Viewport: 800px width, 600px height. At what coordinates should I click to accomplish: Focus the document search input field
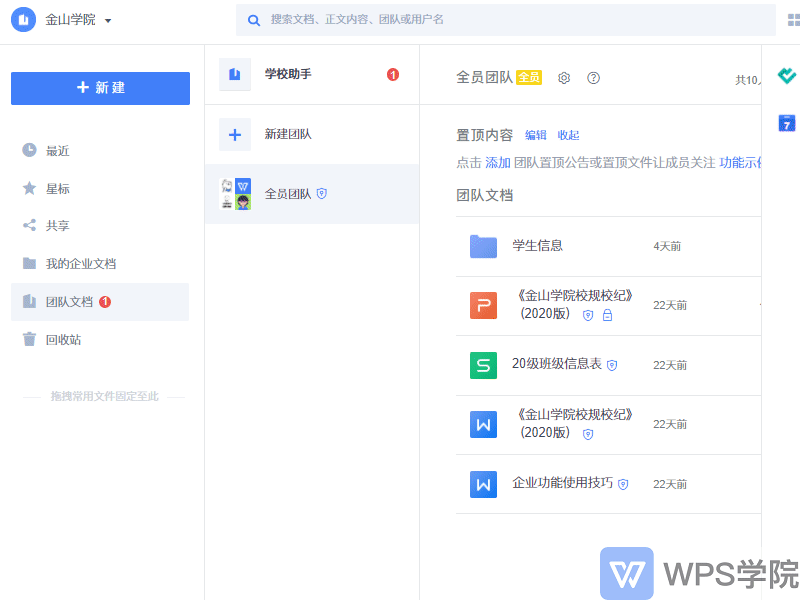506,20
